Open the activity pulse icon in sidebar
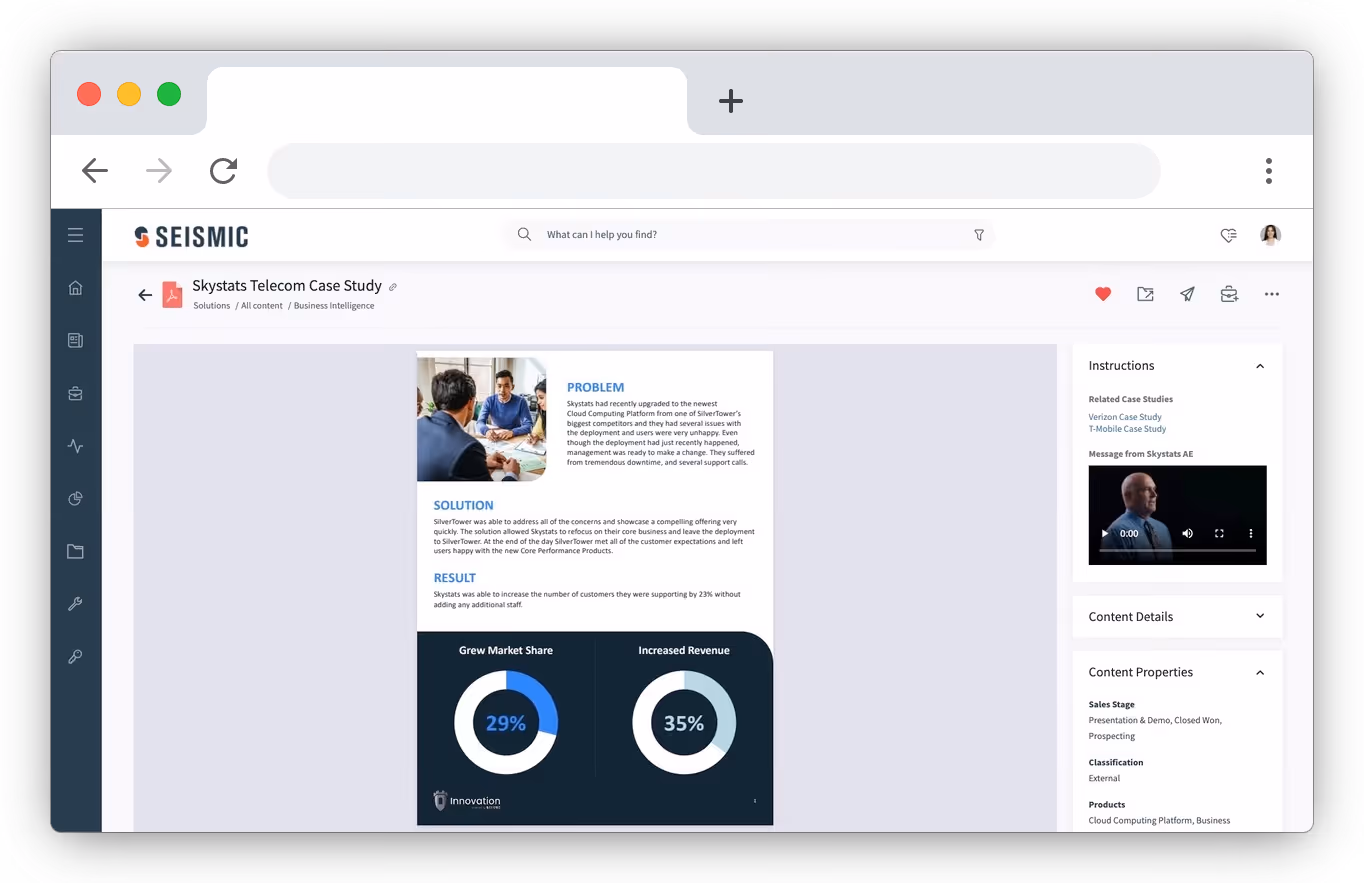This screenshot has width=1364, height=883. [75, 446]
